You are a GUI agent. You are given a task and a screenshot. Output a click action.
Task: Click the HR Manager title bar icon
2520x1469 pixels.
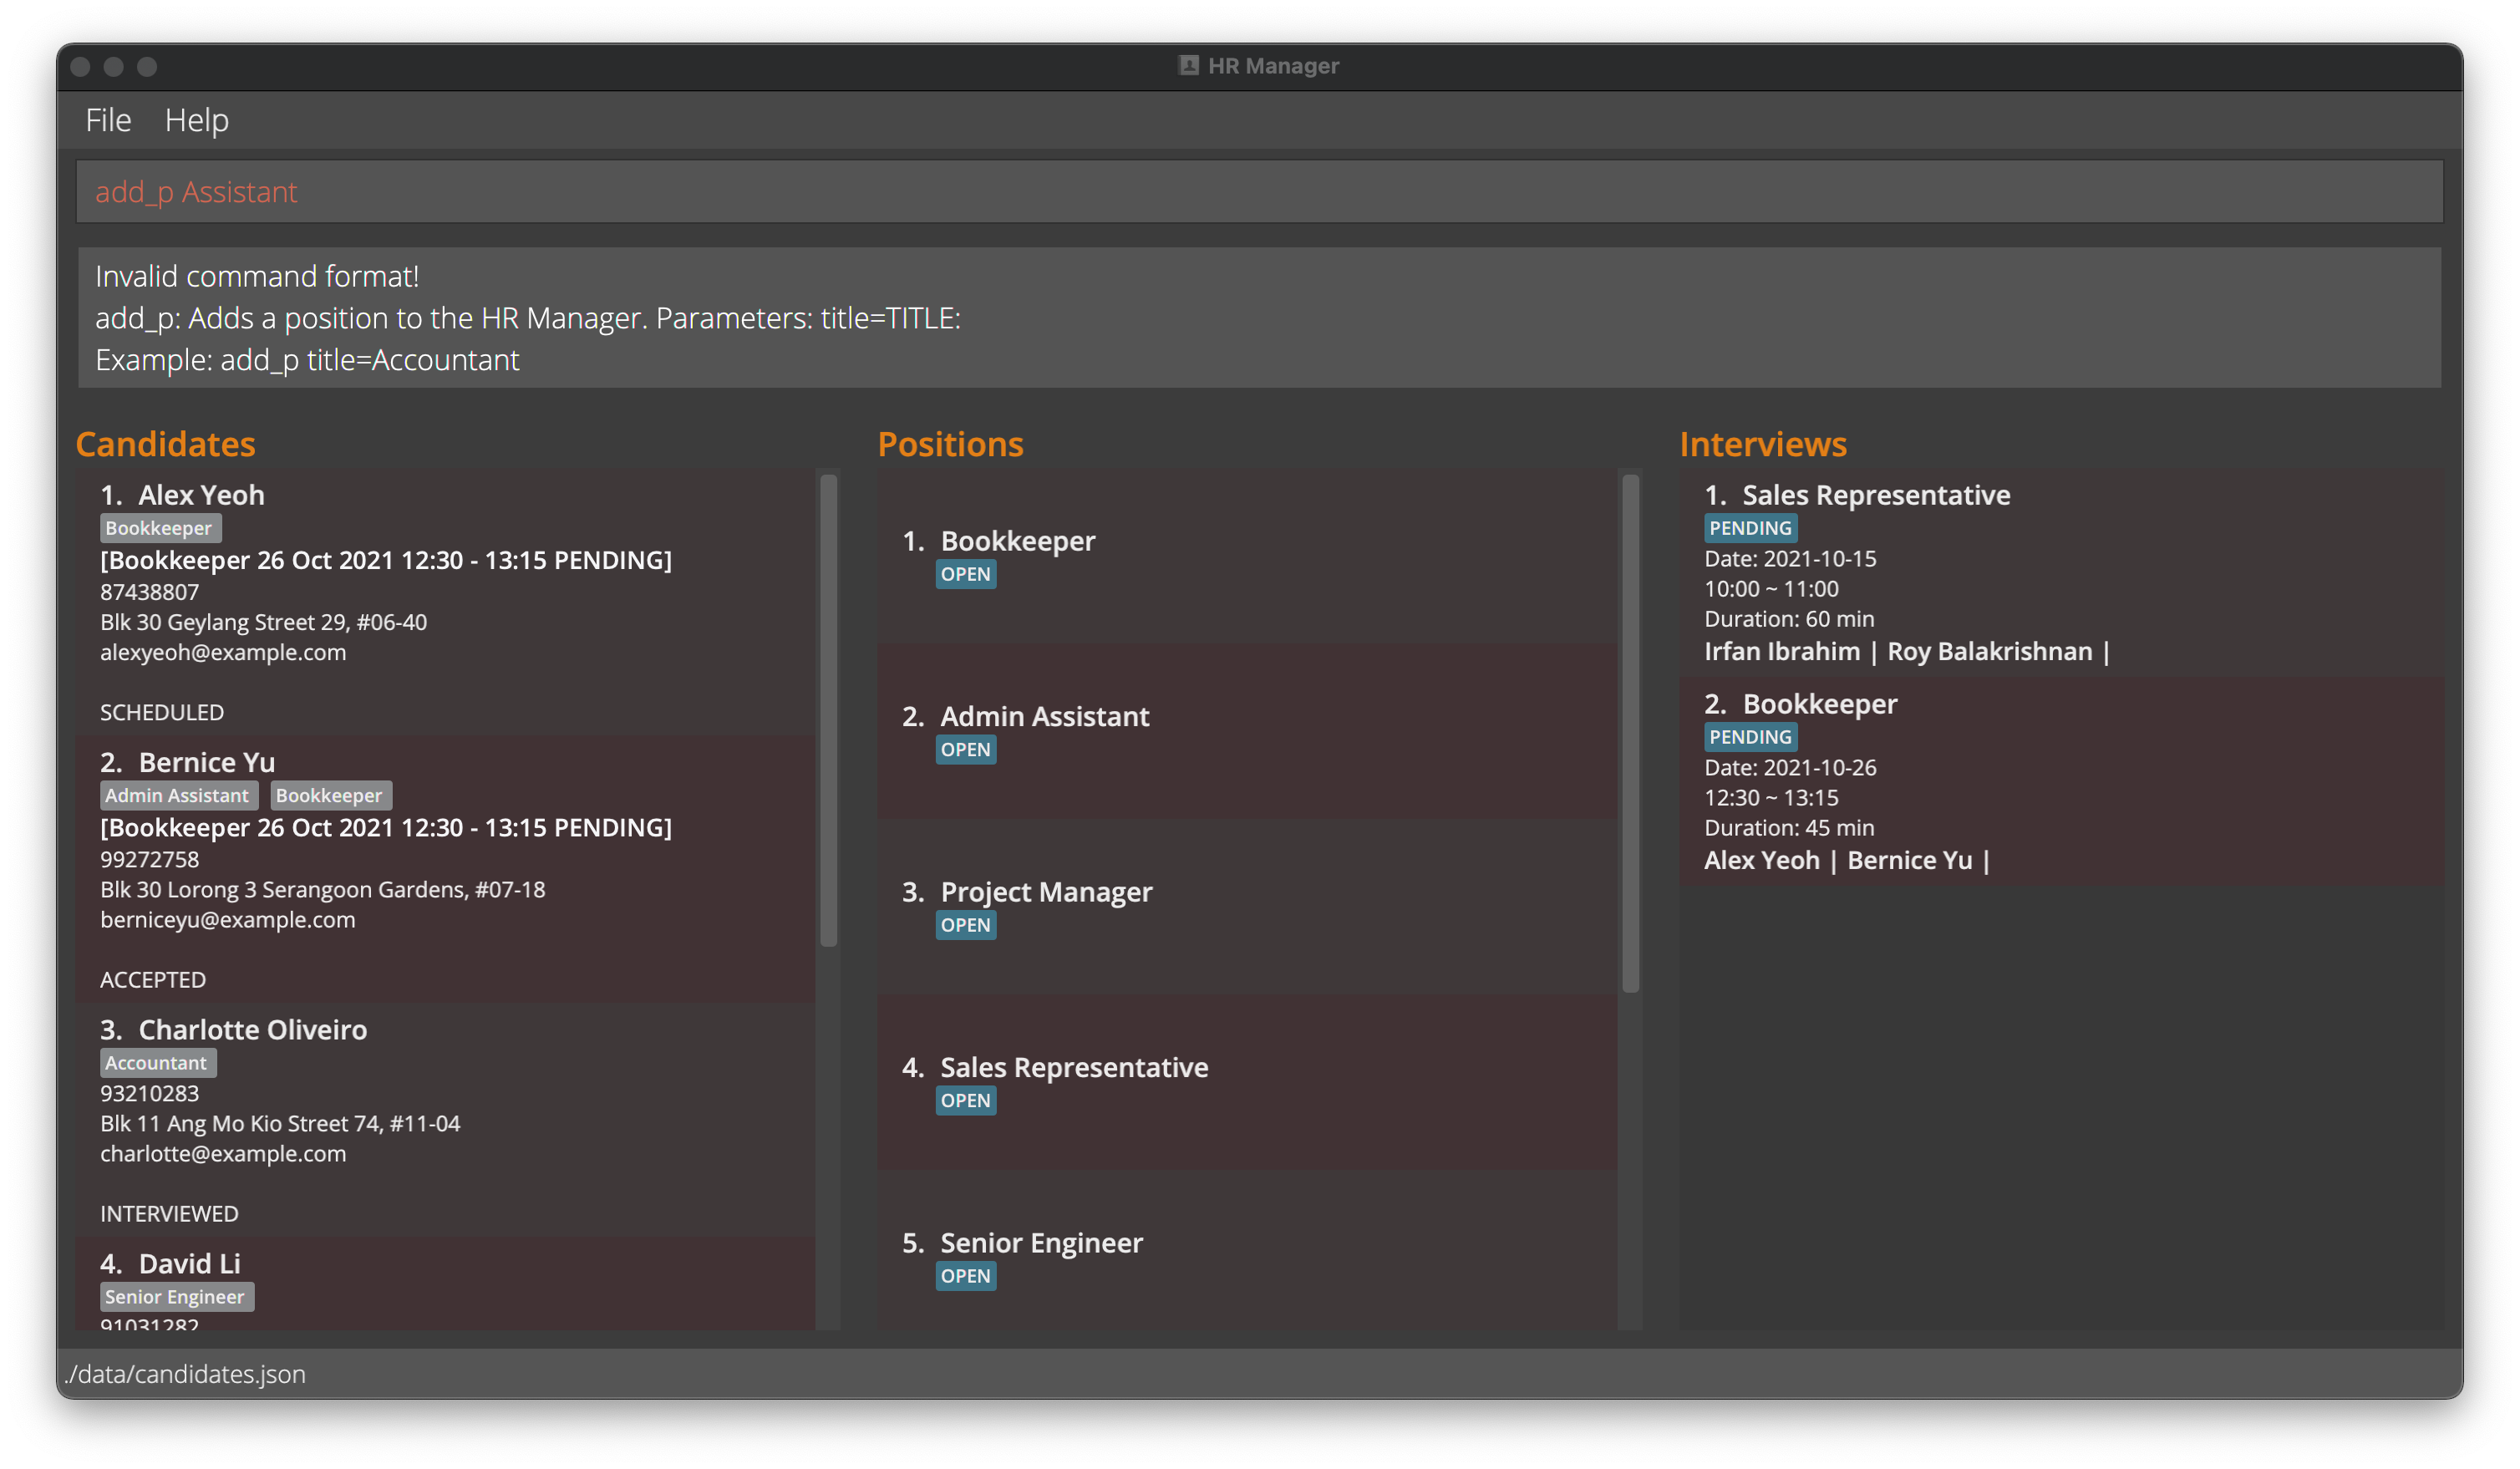[1188, 66]
